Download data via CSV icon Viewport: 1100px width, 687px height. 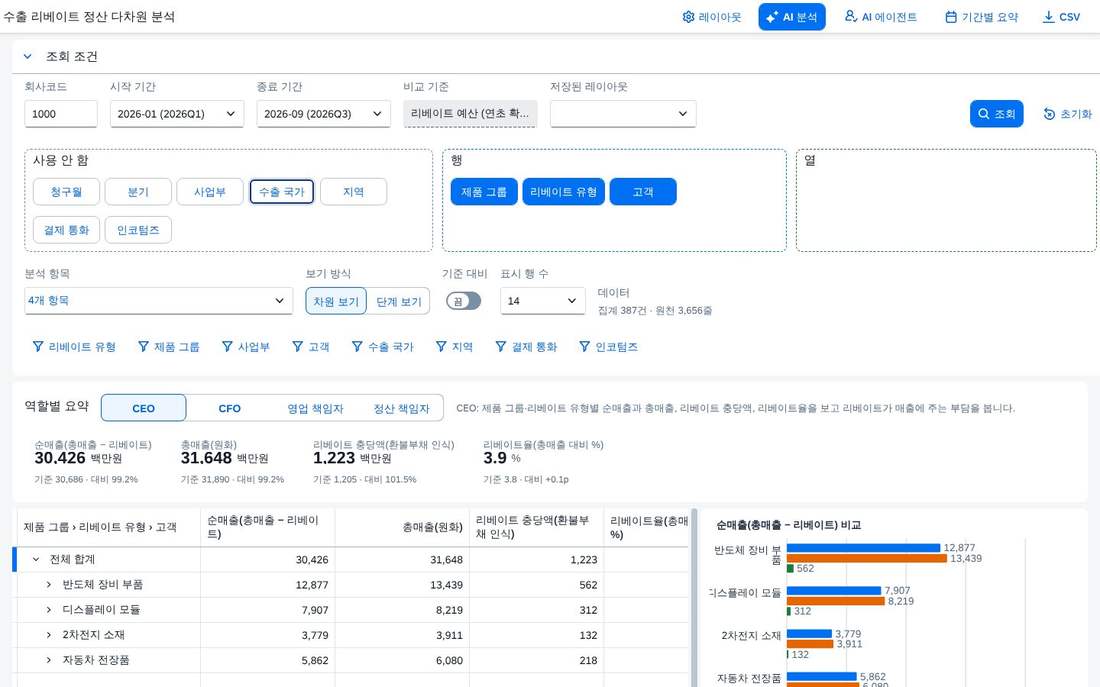pyautogui.click(x=1061, y=17)
